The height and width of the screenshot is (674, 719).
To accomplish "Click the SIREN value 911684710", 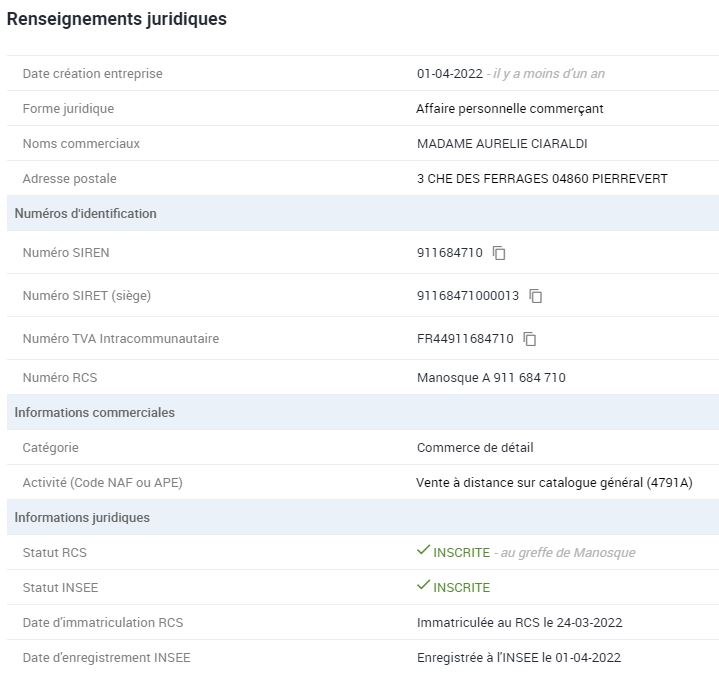I will tap(449, 253).
